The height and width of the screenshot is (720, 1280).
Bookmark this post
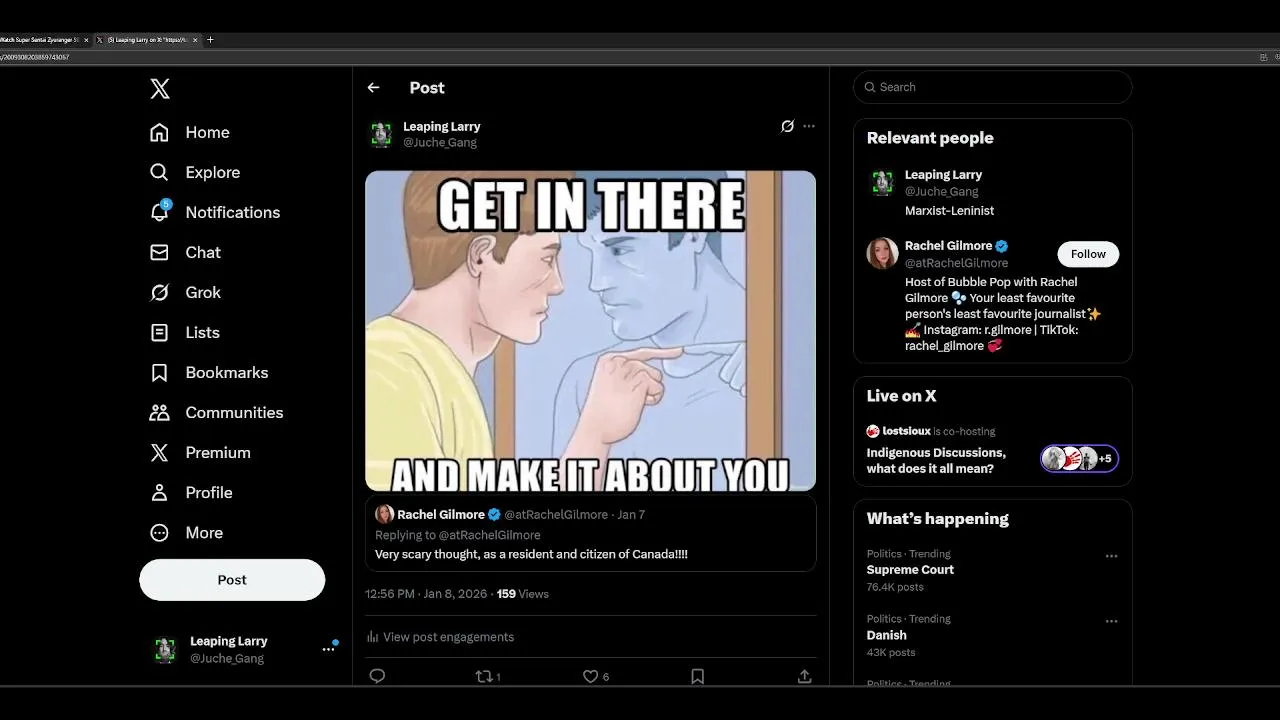(697, 676)
